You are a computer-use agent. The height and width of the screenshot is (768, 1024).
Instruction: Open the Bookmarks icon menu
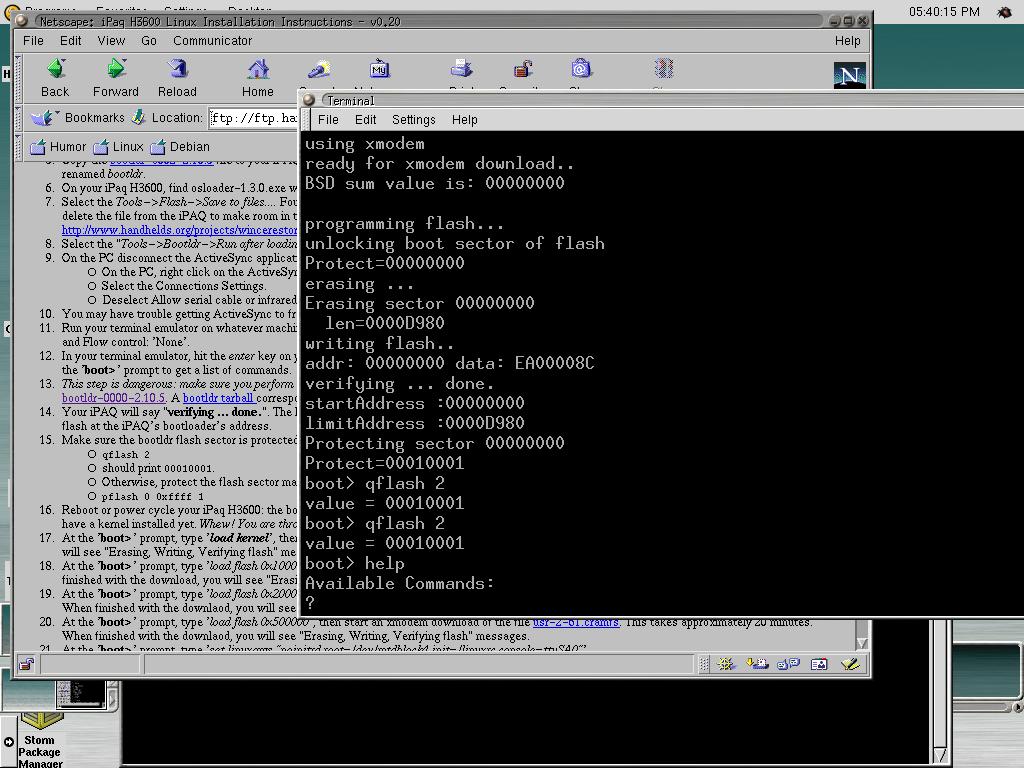pyautogui.click(x=44, y=118)
